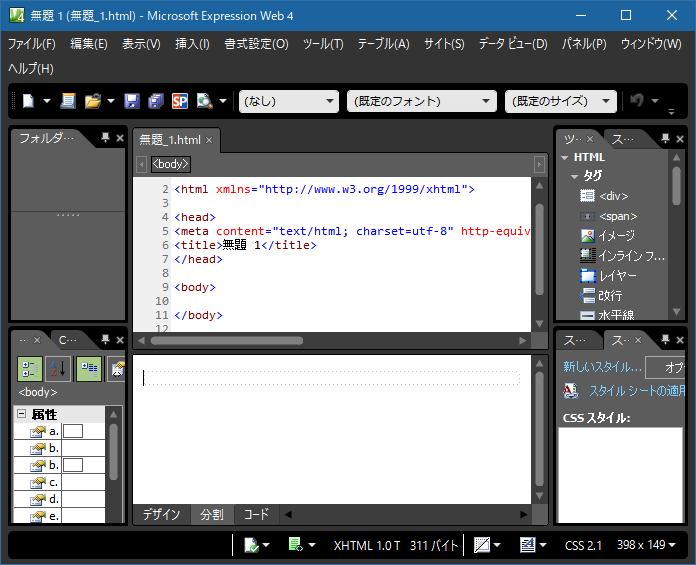Select the 無題_1.html document tab
The height and width of the screenshot is (565, 696).
click(x=170, y=140)
